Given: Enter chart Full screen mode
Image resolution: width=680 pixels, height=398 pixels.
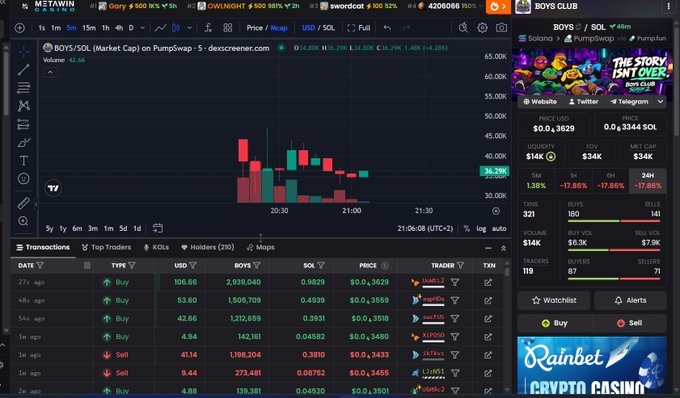Looking at the screenshot, I should (359, 28).
